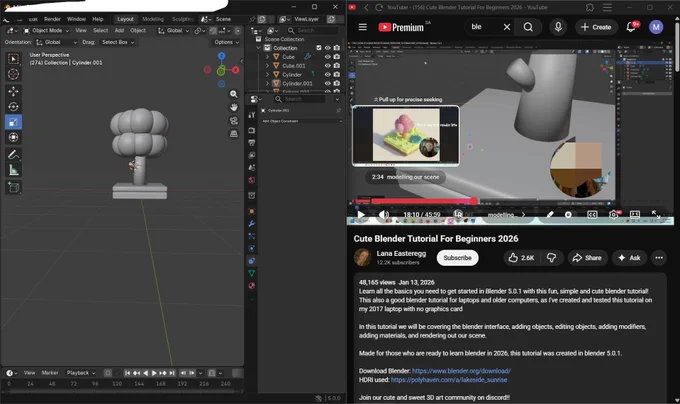Open the Global transform orientation dropdown in header

(173, 31)
